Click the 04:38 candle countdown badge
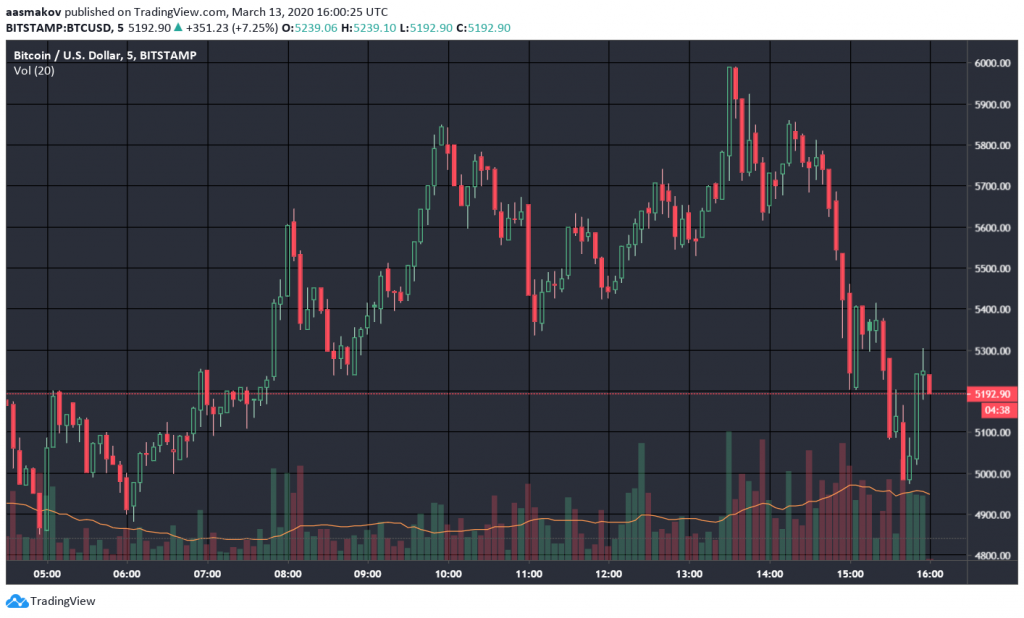This screenshot has width=1024, height=618. click(995, 410)
